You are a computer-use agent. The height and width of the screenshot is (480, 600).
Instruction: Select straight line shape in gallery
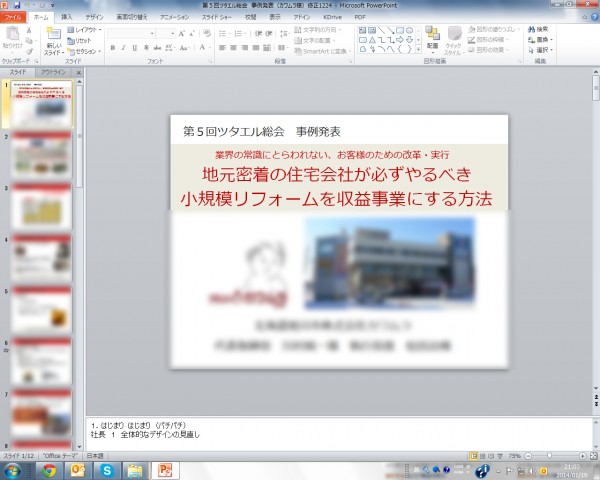coord(381,30)
